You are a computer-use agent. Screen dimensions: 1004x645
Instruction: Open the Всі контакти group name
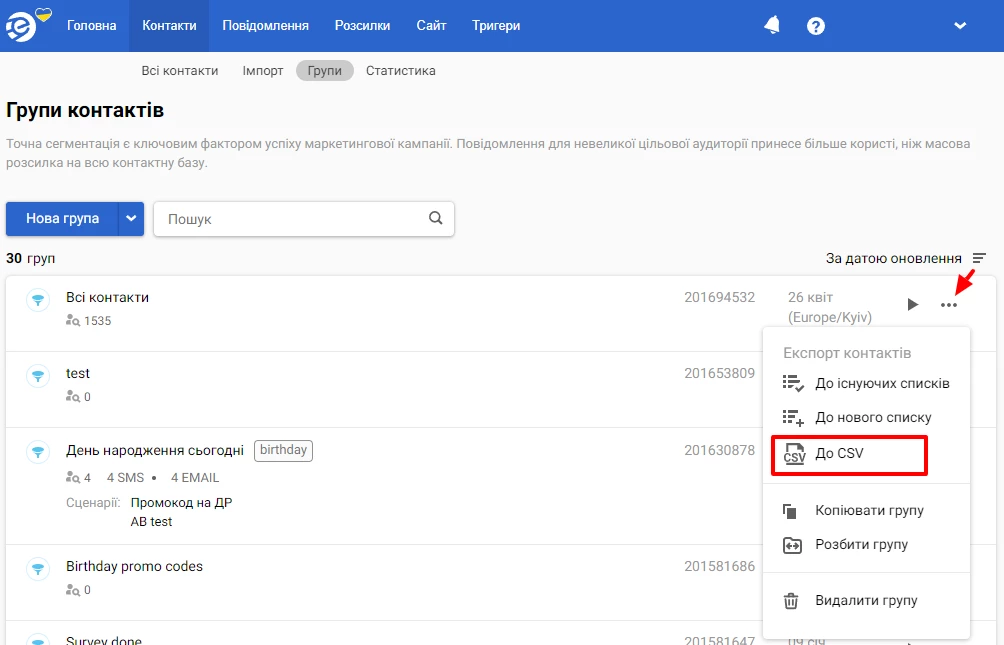[x=107, y=297]
